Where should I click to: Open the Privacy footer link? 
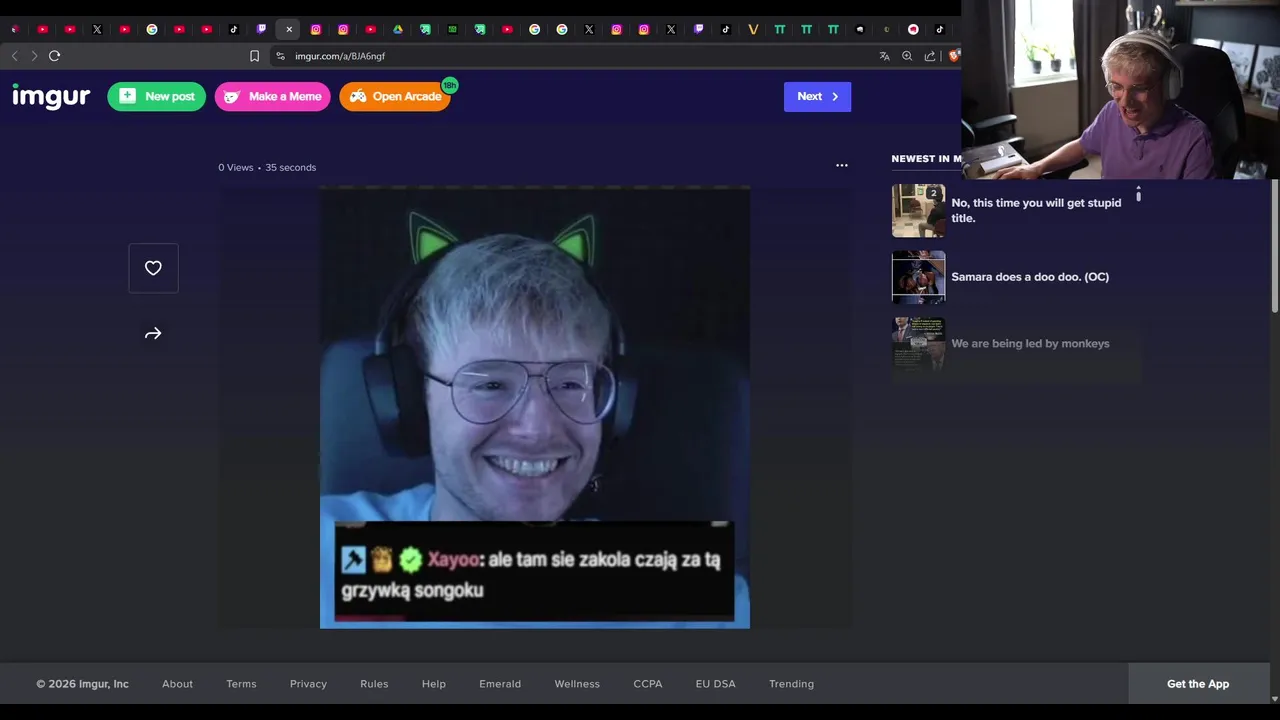point(308,684)
